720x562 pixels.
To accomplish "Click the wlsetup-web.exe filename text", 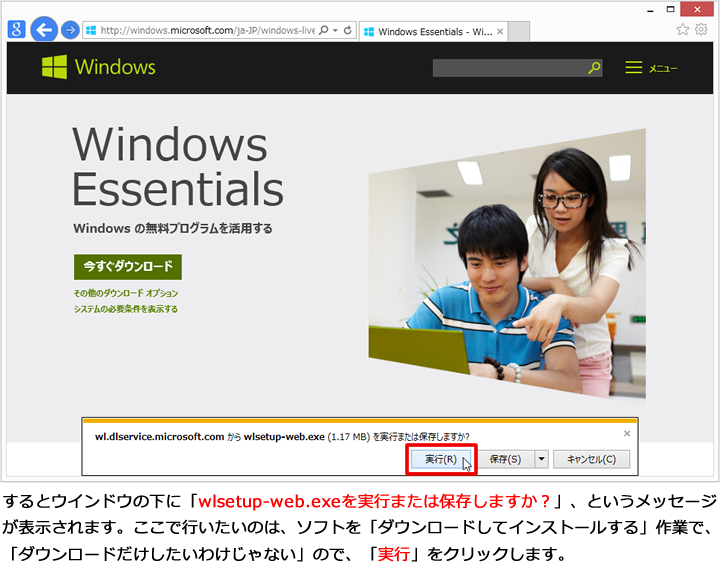I will [284, 437].
